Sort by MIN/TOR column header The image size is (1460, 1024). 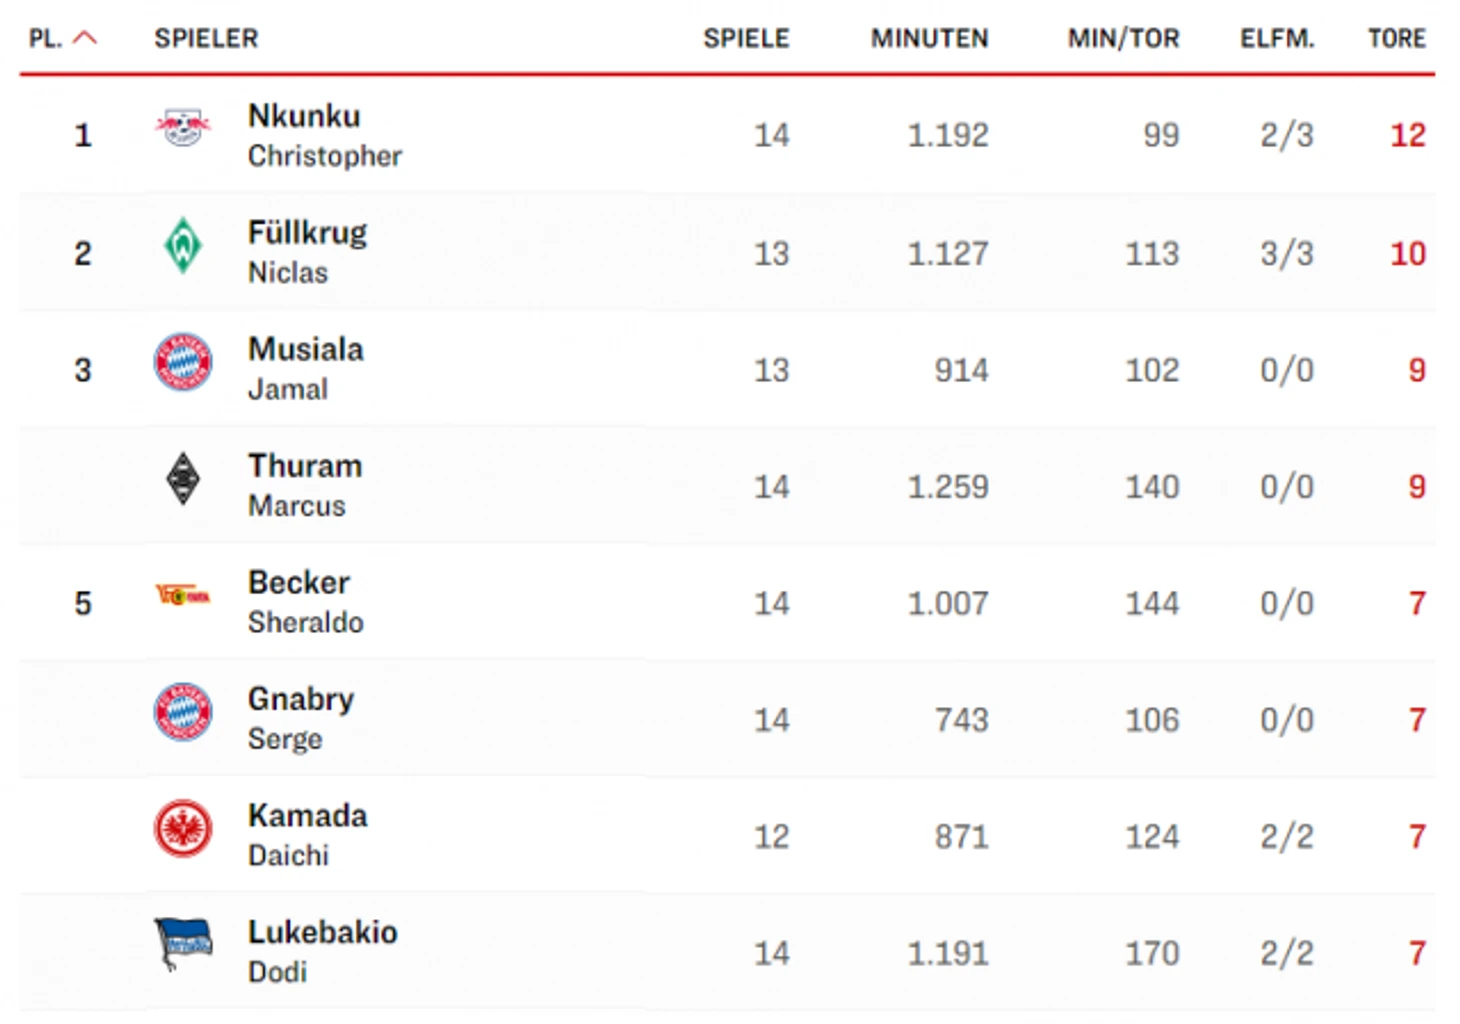pyautogui.click(x=1123, y=38)
